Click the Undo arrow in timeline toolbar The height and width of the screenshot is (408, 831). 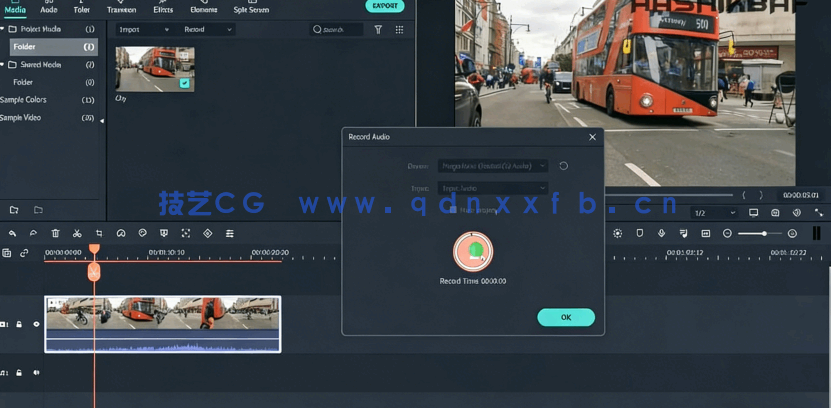pos(12,233)
